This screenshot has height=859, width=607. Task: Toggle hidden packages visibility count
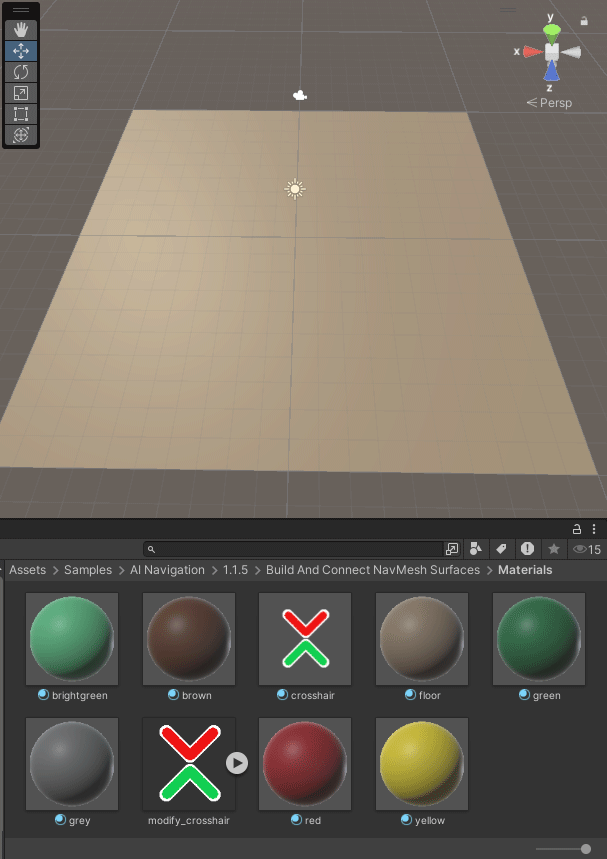[x=586, y=549]
